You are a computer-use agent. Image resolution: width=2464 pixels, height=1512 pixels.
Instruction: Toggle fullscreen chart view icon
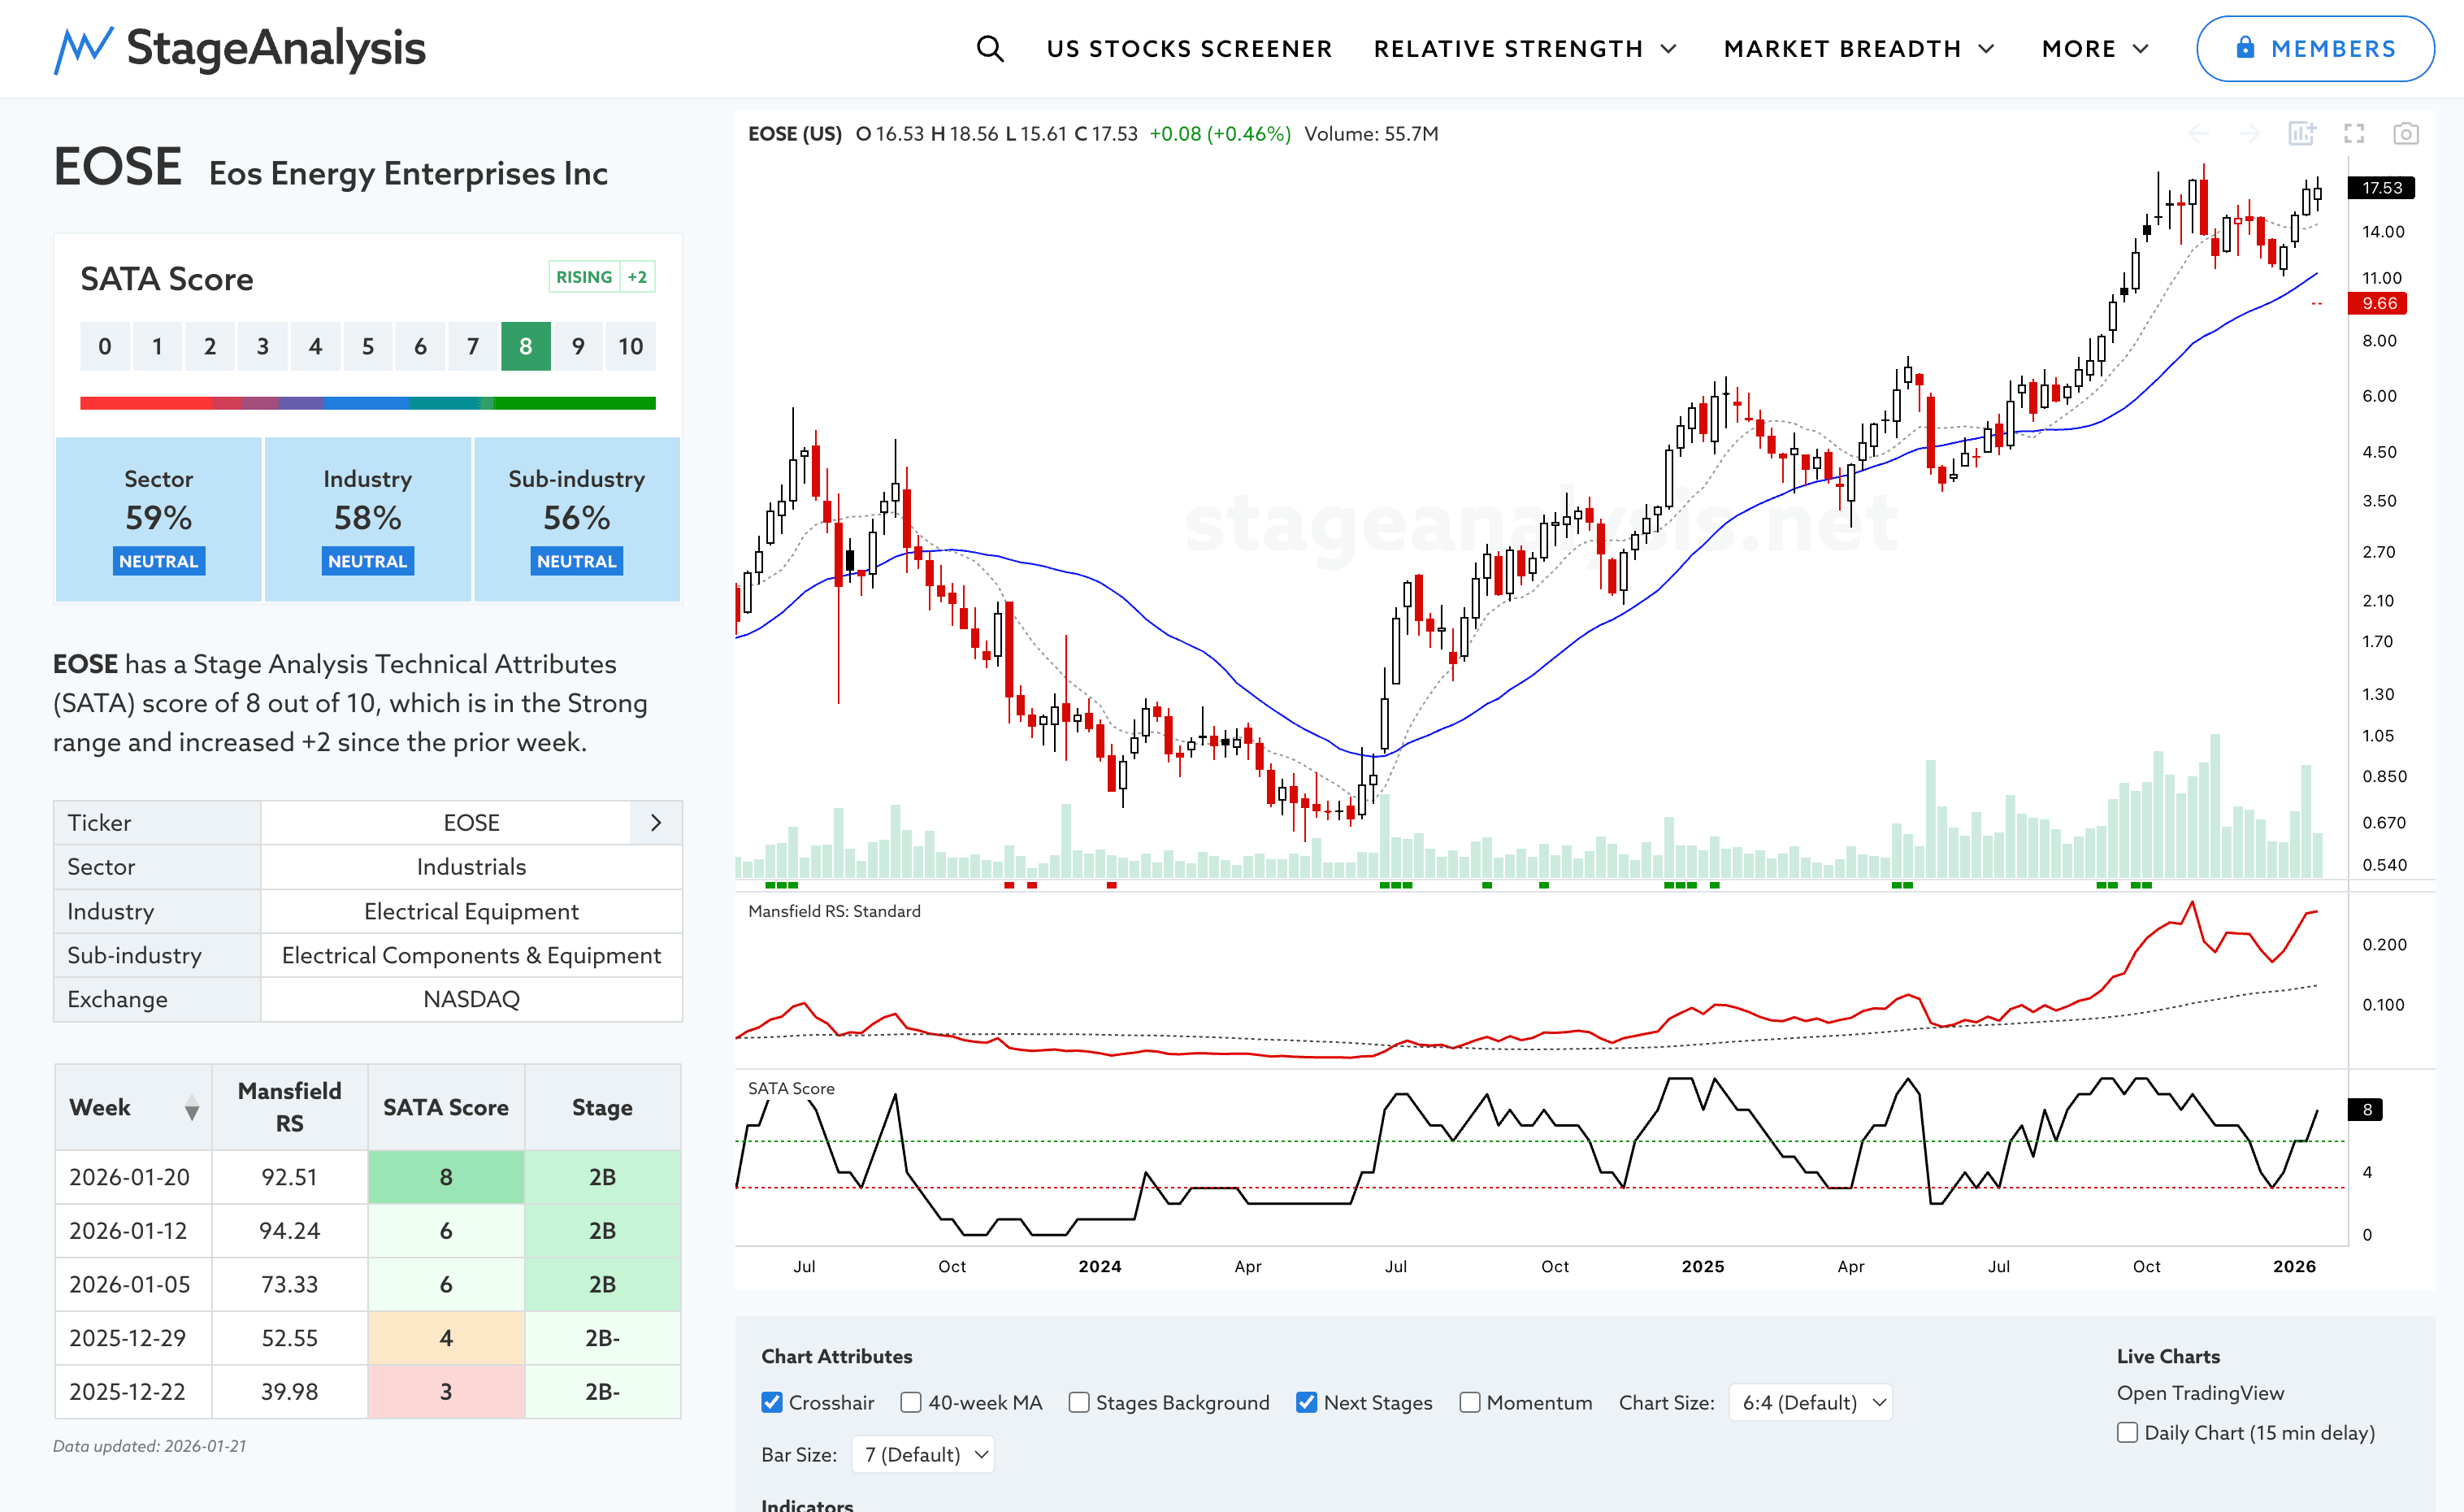click(x=2354, y=133)
